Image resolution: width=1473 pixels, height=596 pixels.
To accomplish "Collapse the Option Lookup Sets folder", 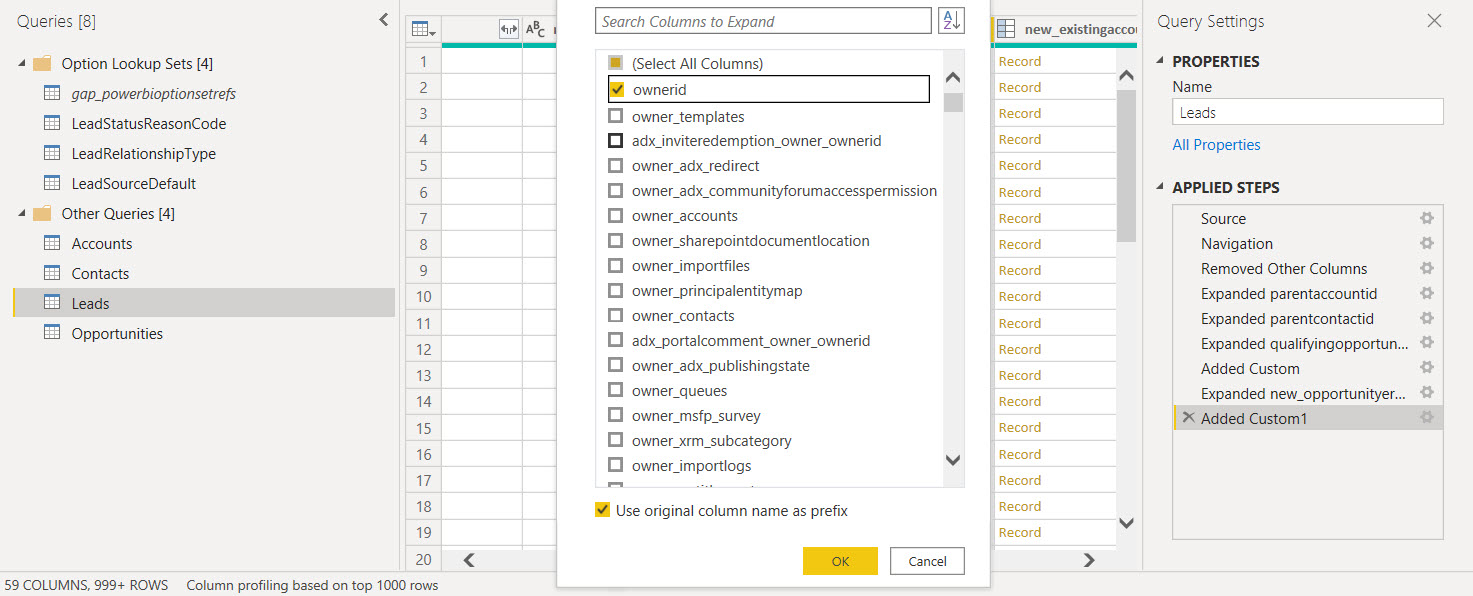I will pos(22,64).
